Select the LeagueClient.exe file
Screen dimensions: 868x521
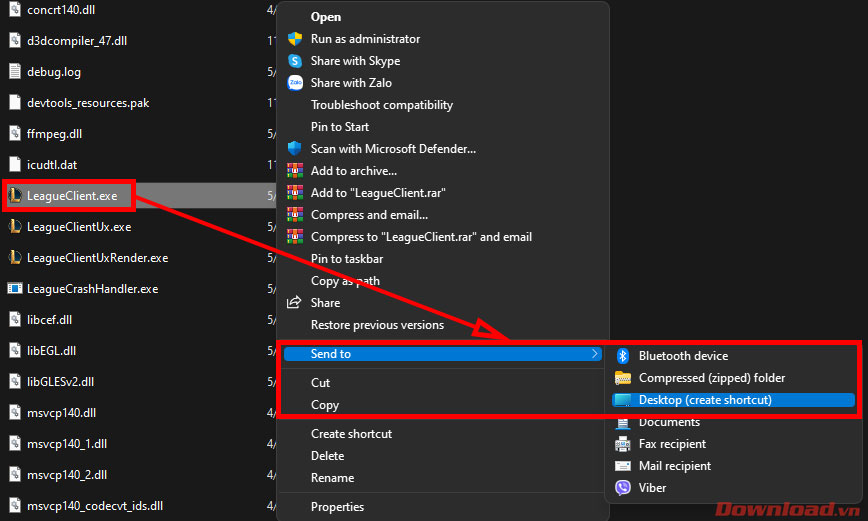(x=72, y=196)
